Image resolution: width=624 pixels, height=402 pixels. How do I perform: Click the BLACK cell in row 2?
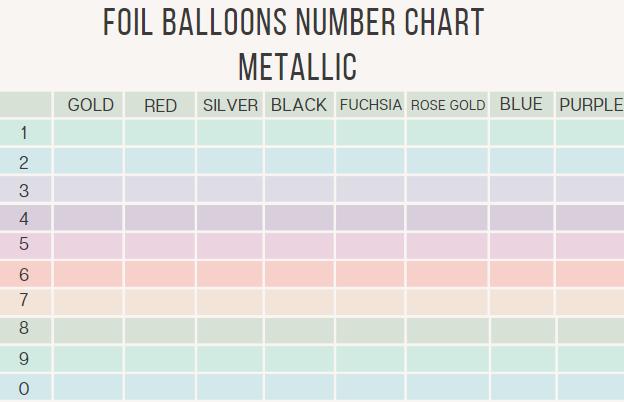click(x=299, y=161)
